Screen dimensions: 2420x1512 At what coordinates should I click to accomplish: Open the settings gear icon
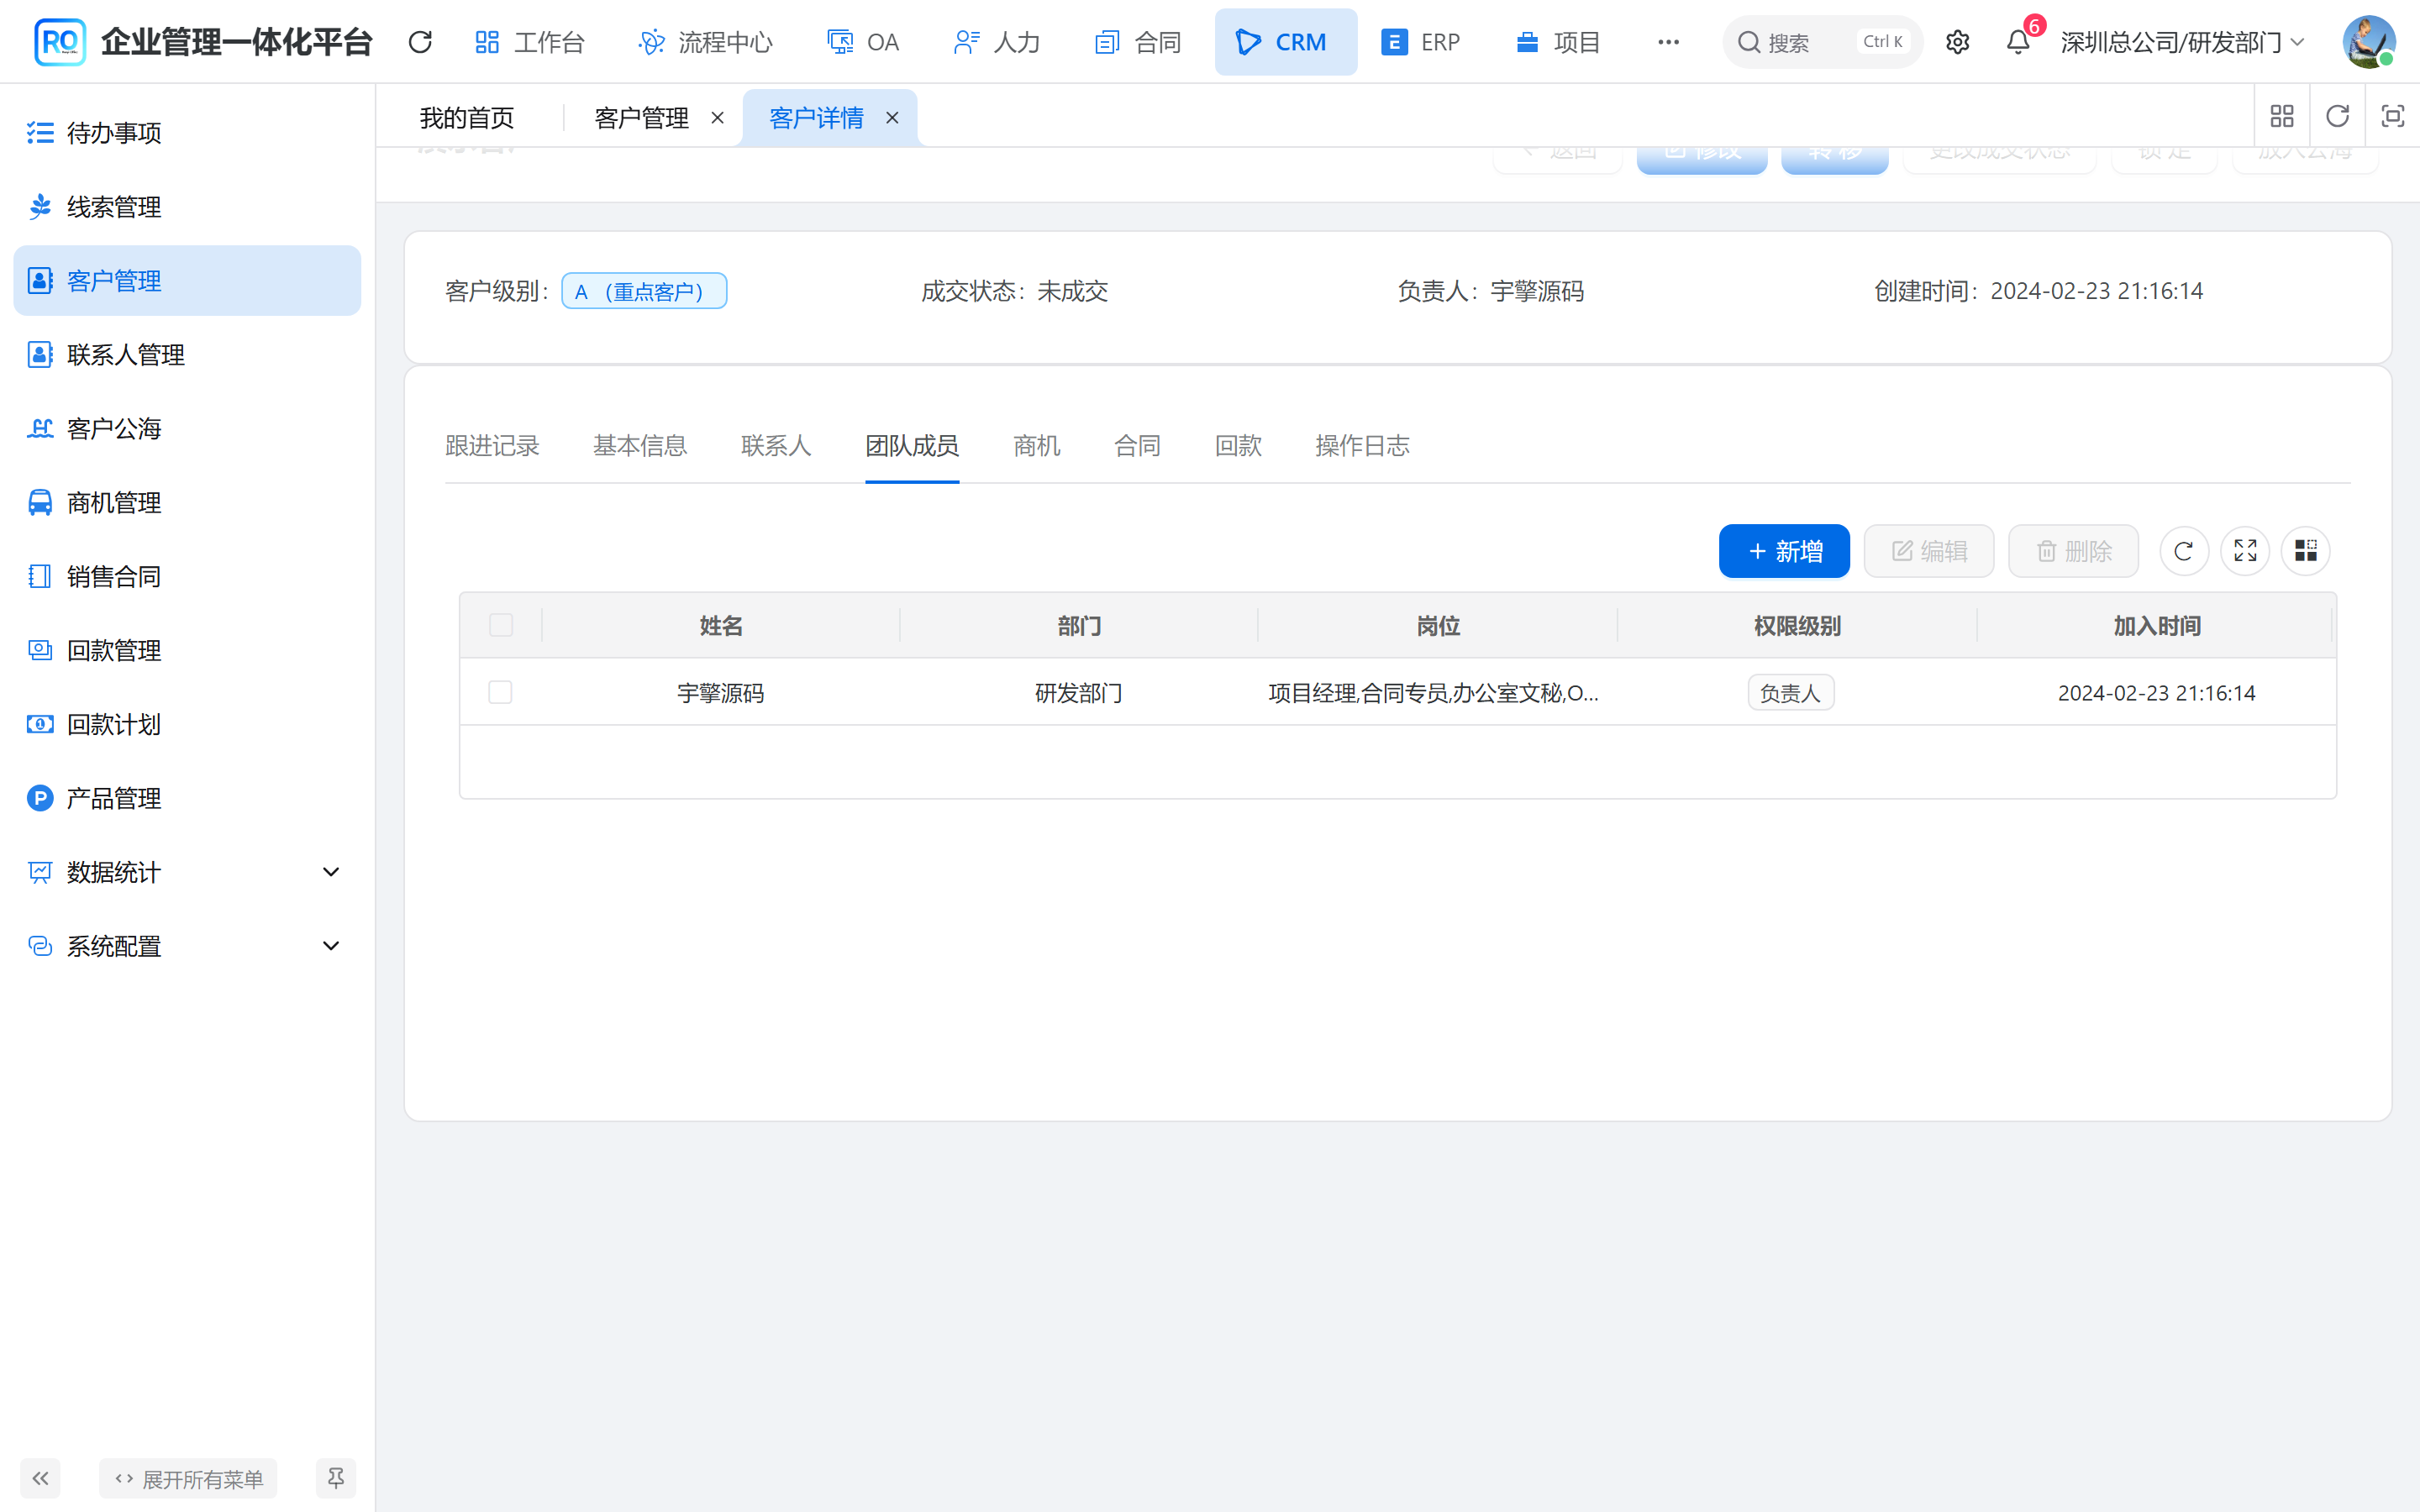pyautogui.click(x=1957, y=42)
